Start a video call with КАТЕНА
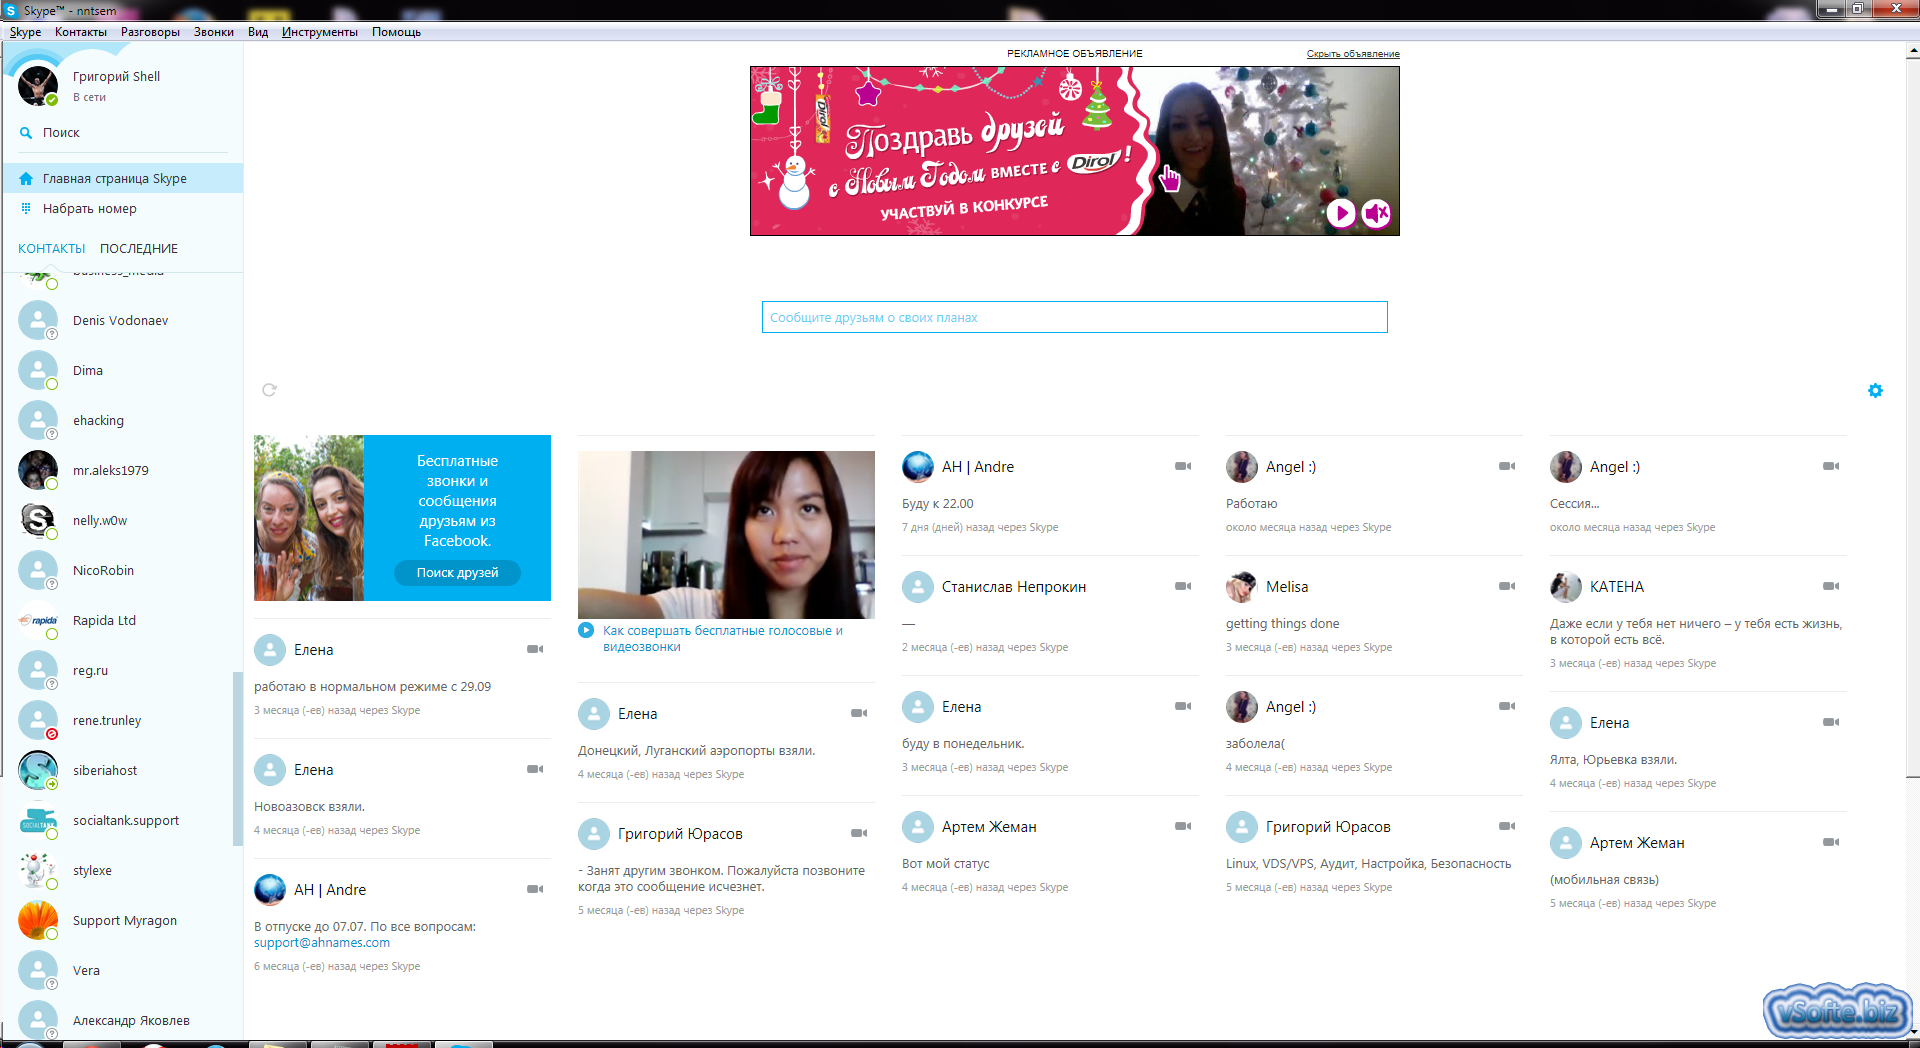The image size is (1920, 1048). click(1831, 587)
